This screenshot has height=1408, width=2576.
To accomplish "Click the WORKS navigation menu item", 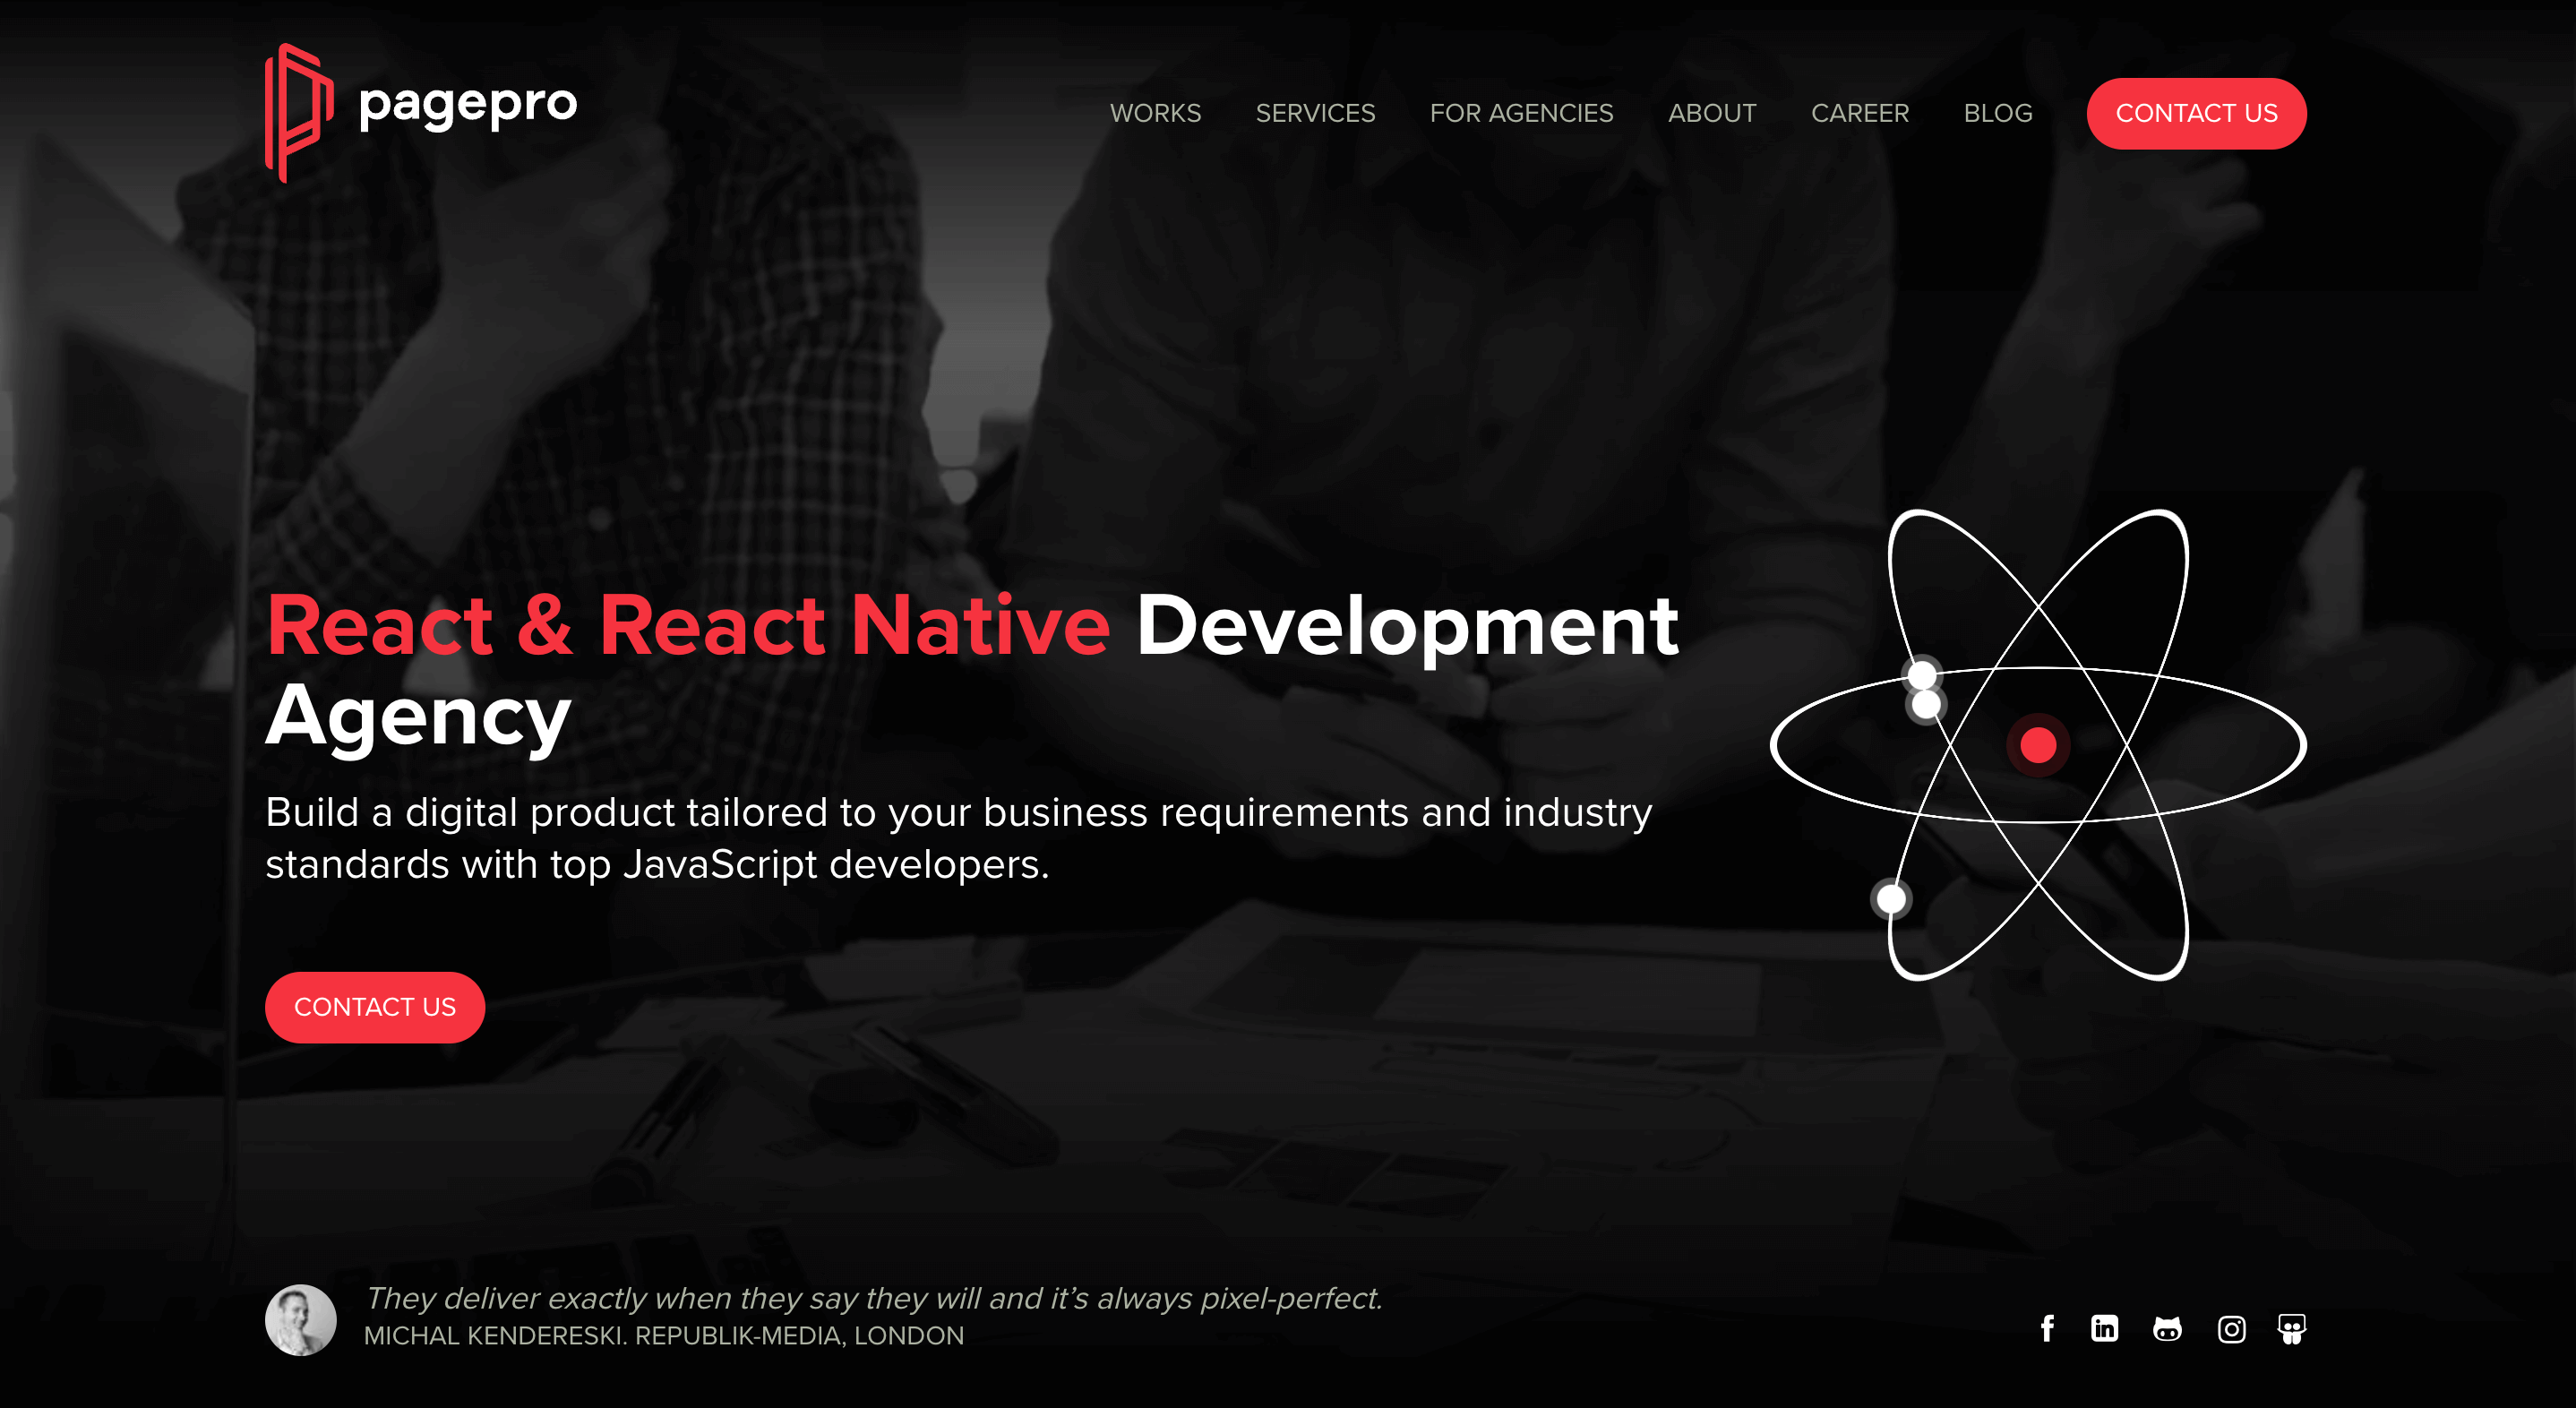I will (1155, 113).
